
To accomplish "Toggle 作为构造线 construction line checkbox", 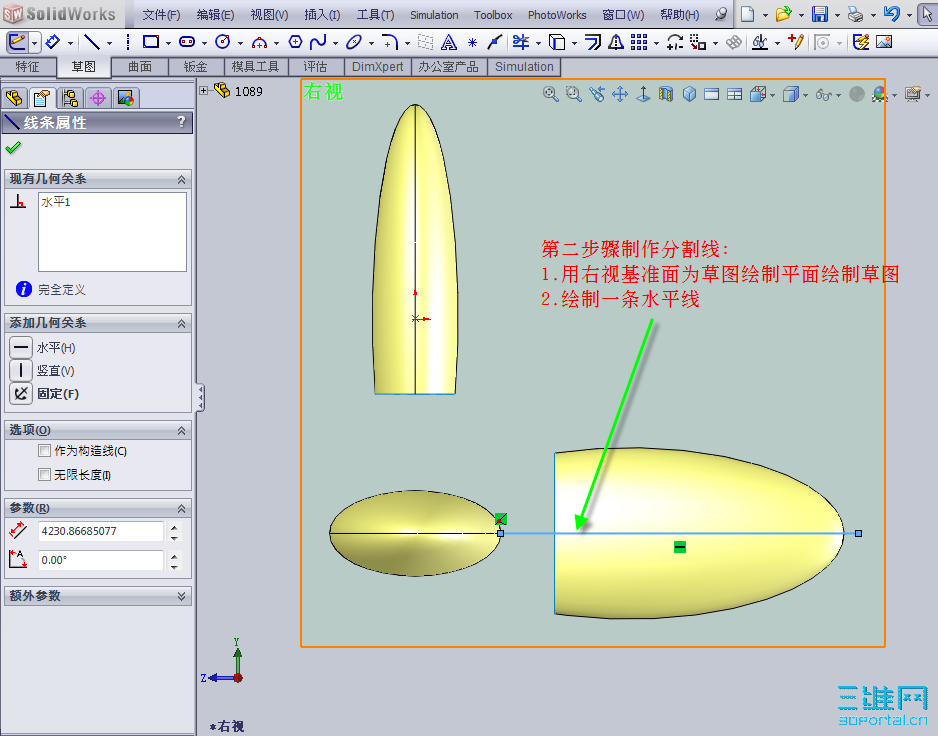I will tap(44, 451).
